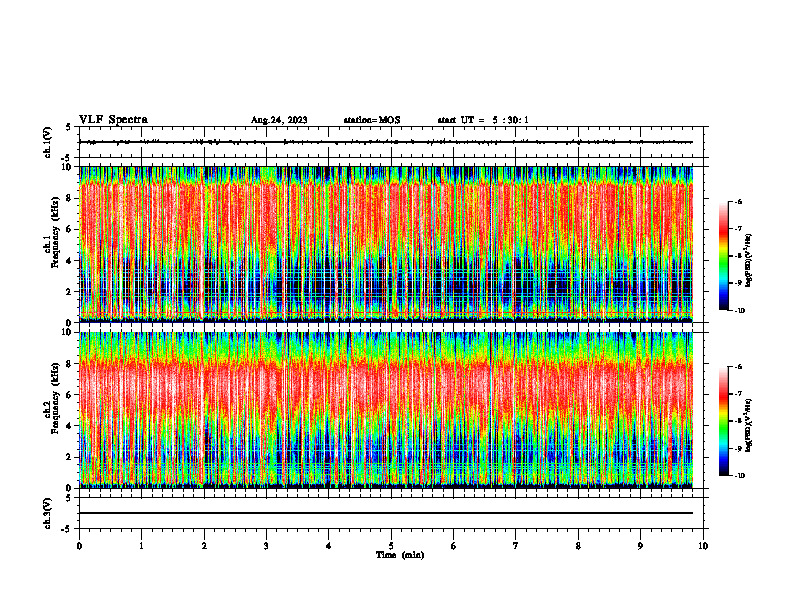Click the ch.1(V) axis label at the top
The width and height of the screenshot is (792, 612).
pyautogui.click(x=48, y=142)
